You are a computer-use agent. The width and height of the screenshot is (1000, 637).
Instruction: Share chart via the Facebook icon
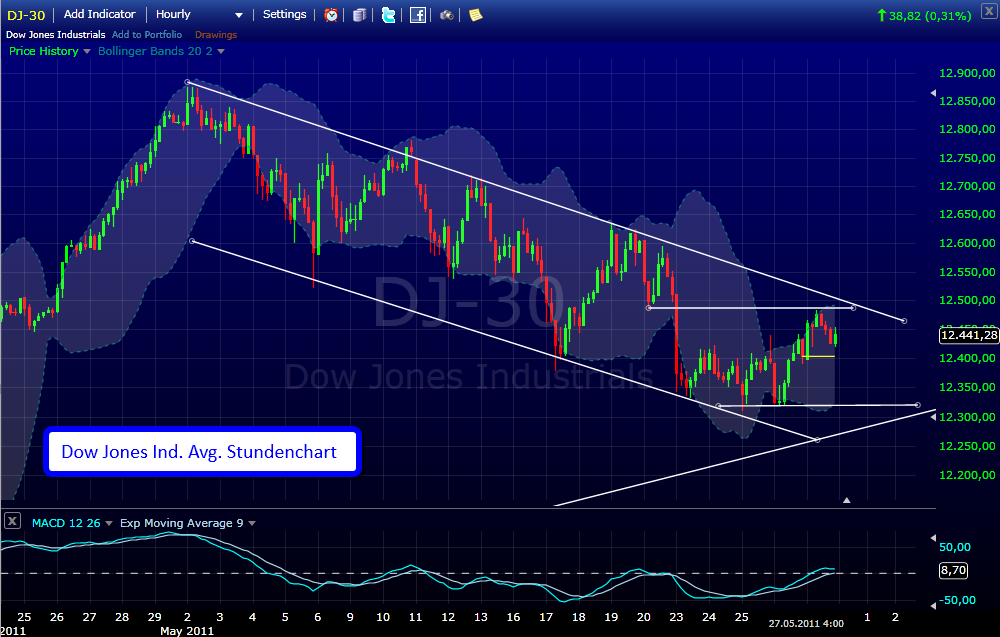click(x=418, y=15)
